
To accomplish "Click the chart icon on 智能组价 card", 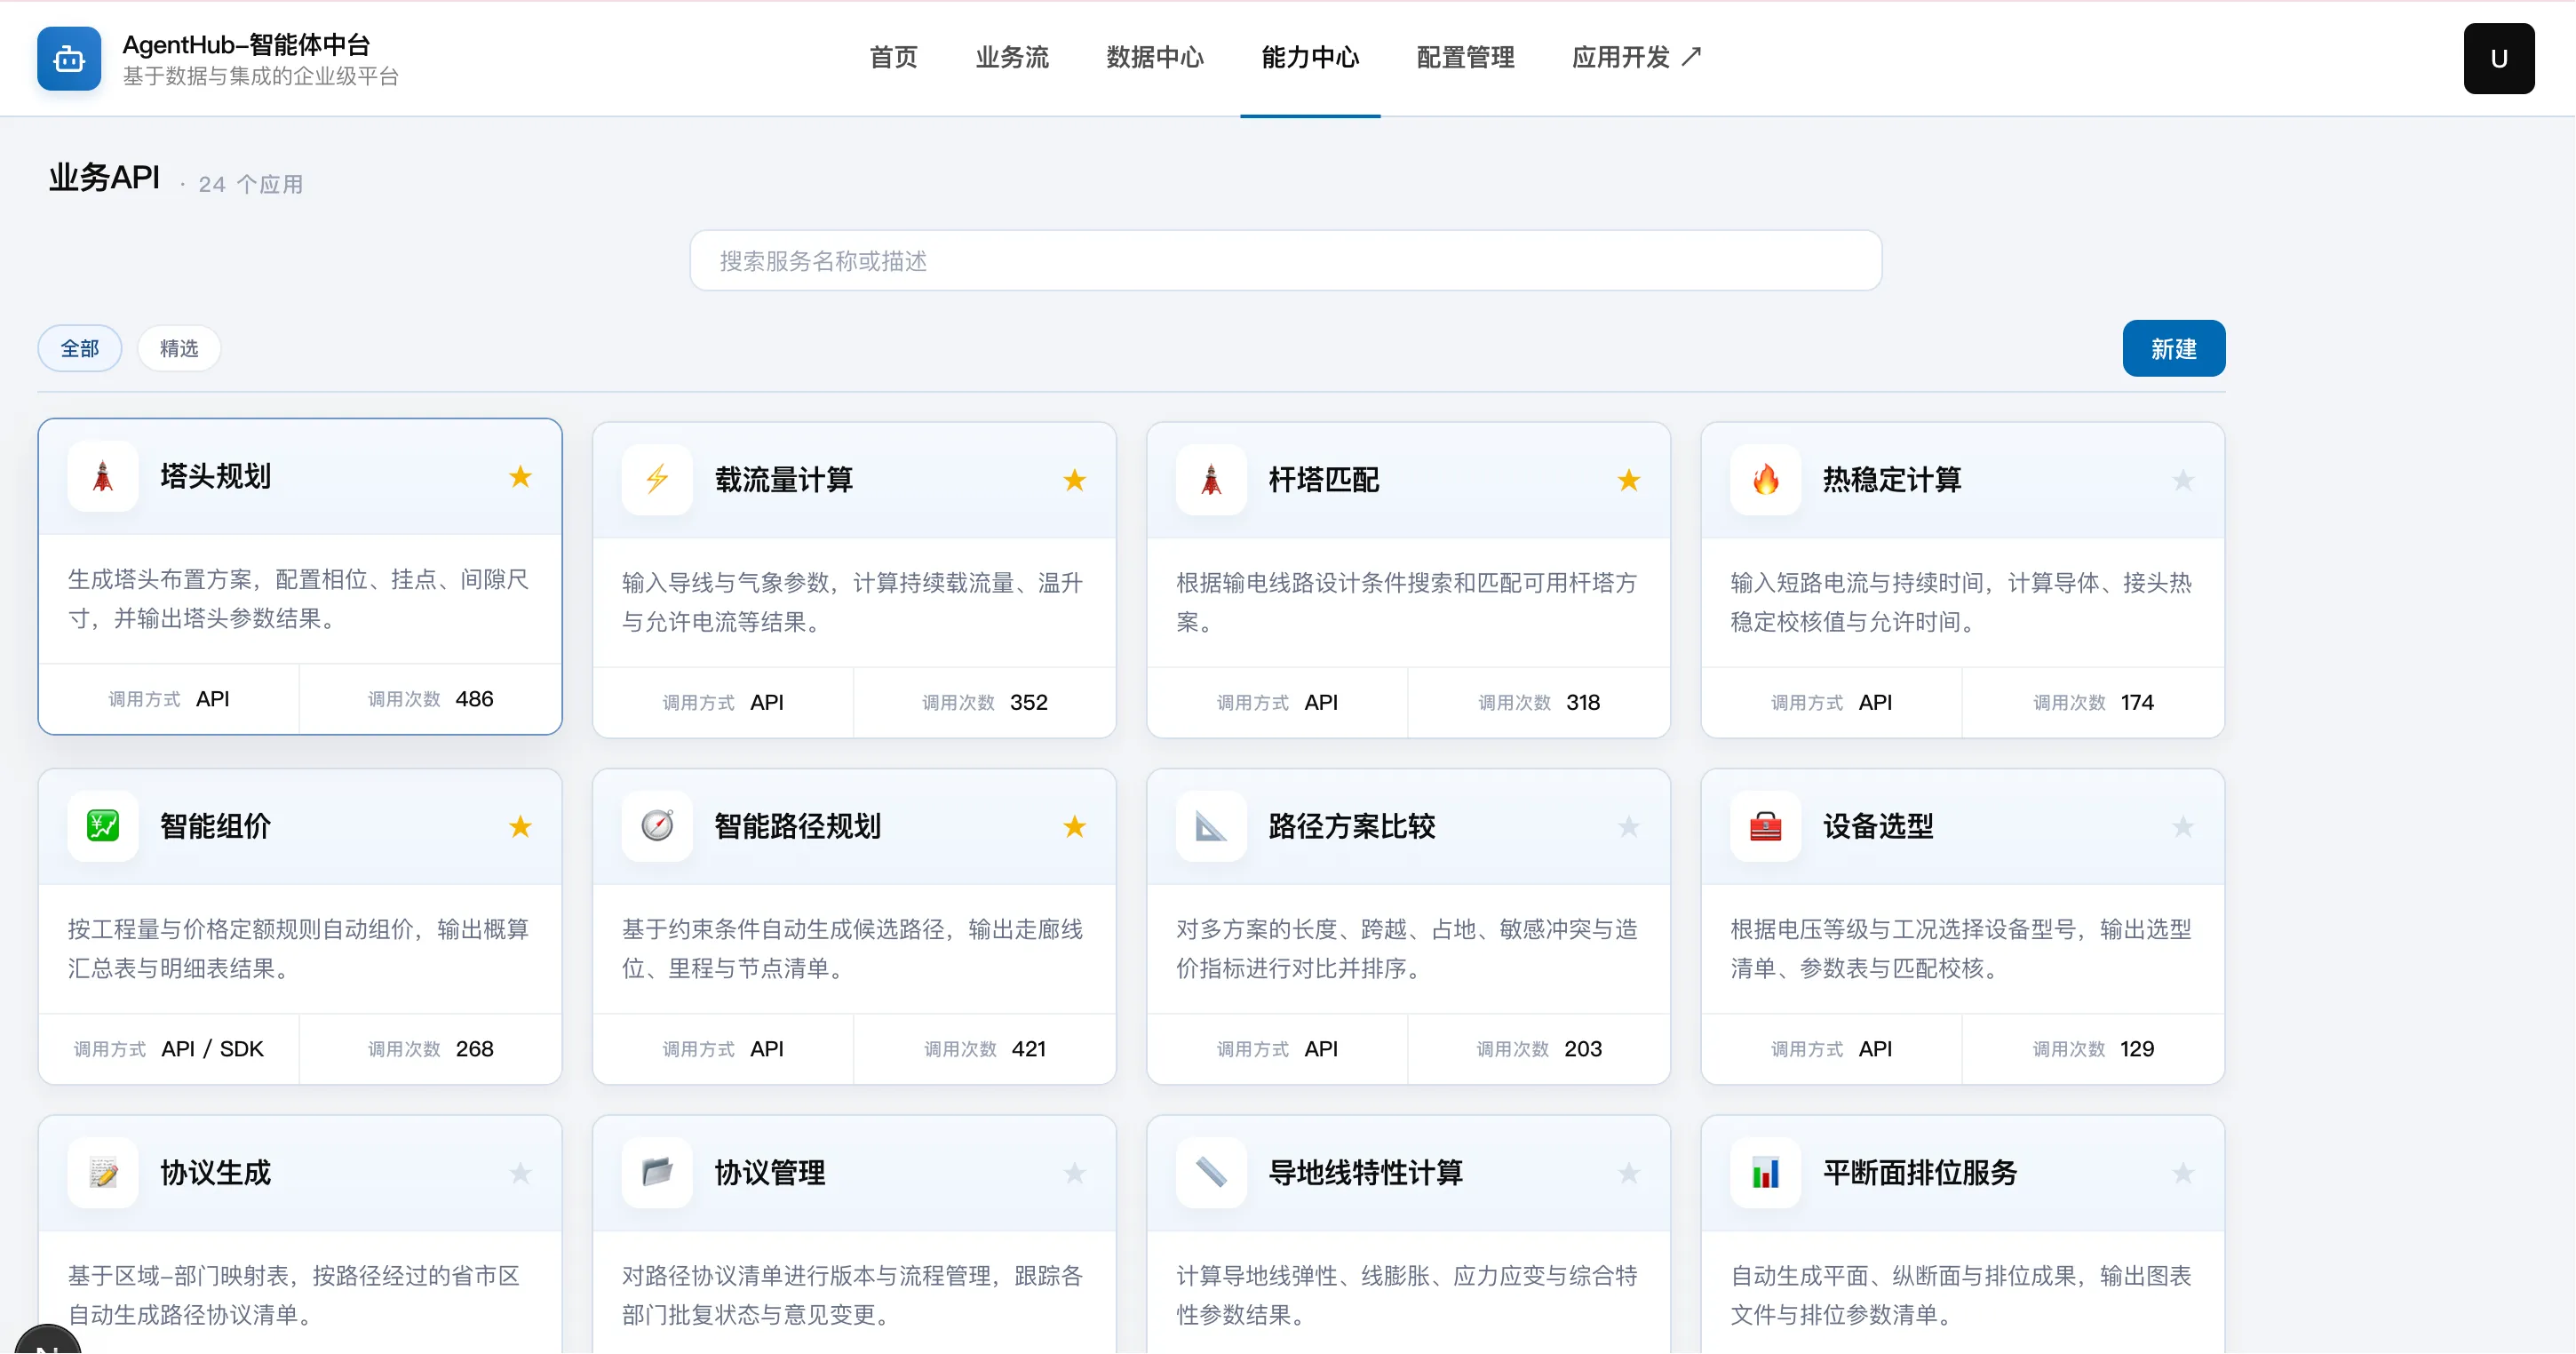I will (103, 826).
